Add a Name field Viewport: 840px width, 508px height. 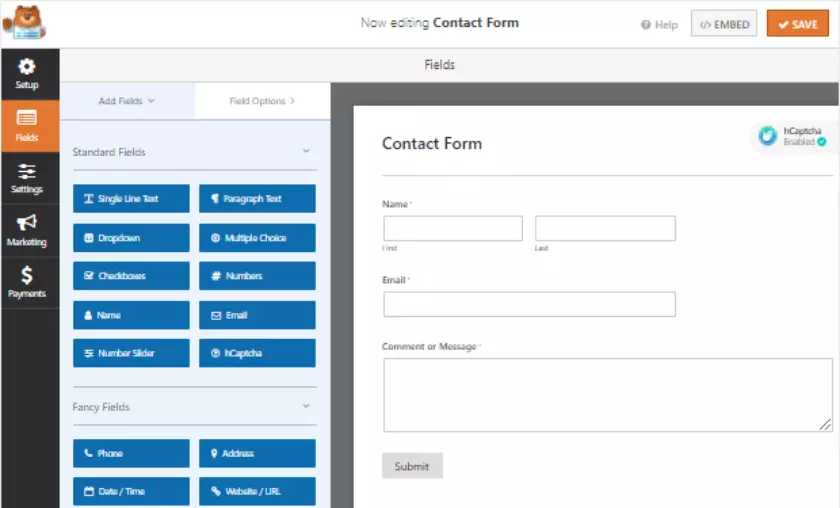(x=131, y=315)
